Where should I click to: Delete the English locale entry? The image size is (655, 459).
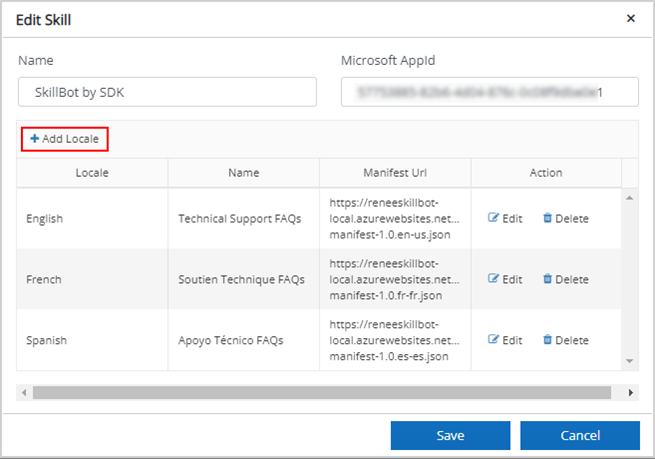565,219
